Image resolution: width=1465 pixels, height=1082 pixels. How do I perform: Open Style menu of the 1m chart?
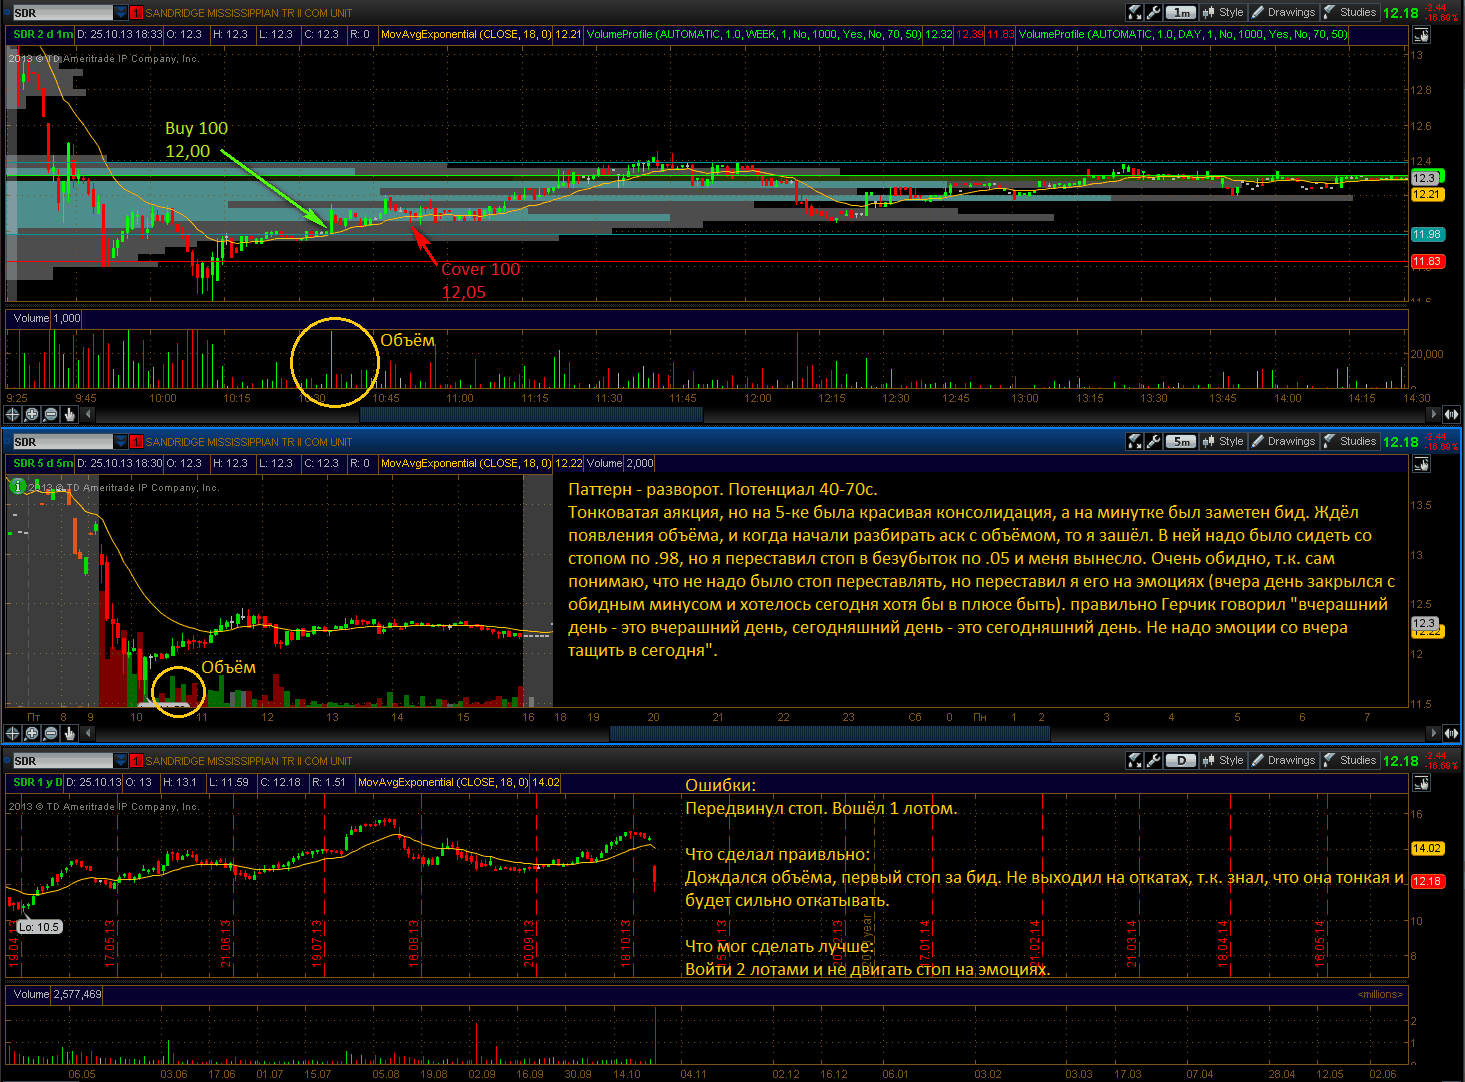[x=1223, y=13]
